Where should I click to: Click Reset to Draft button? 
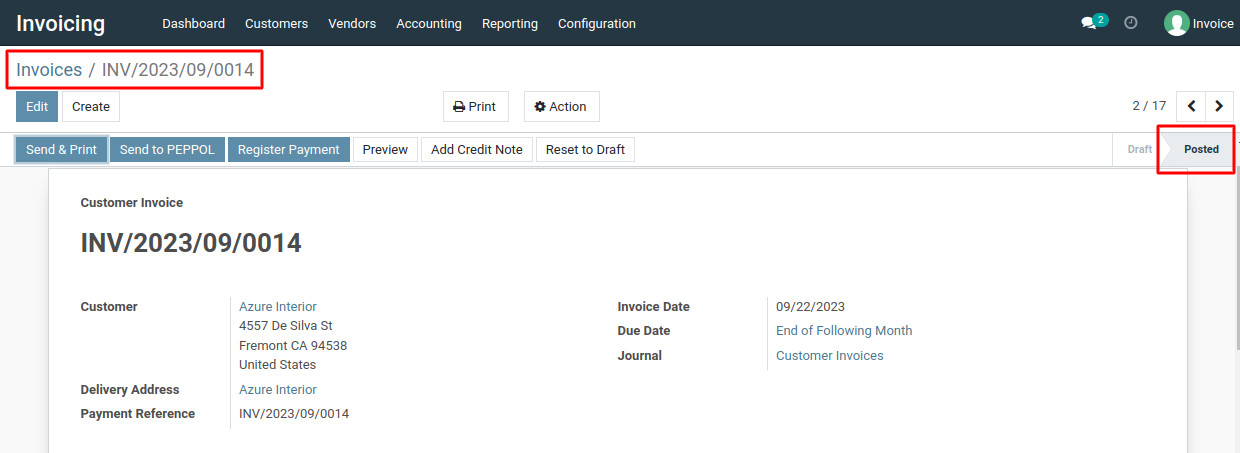coord(585,150)
